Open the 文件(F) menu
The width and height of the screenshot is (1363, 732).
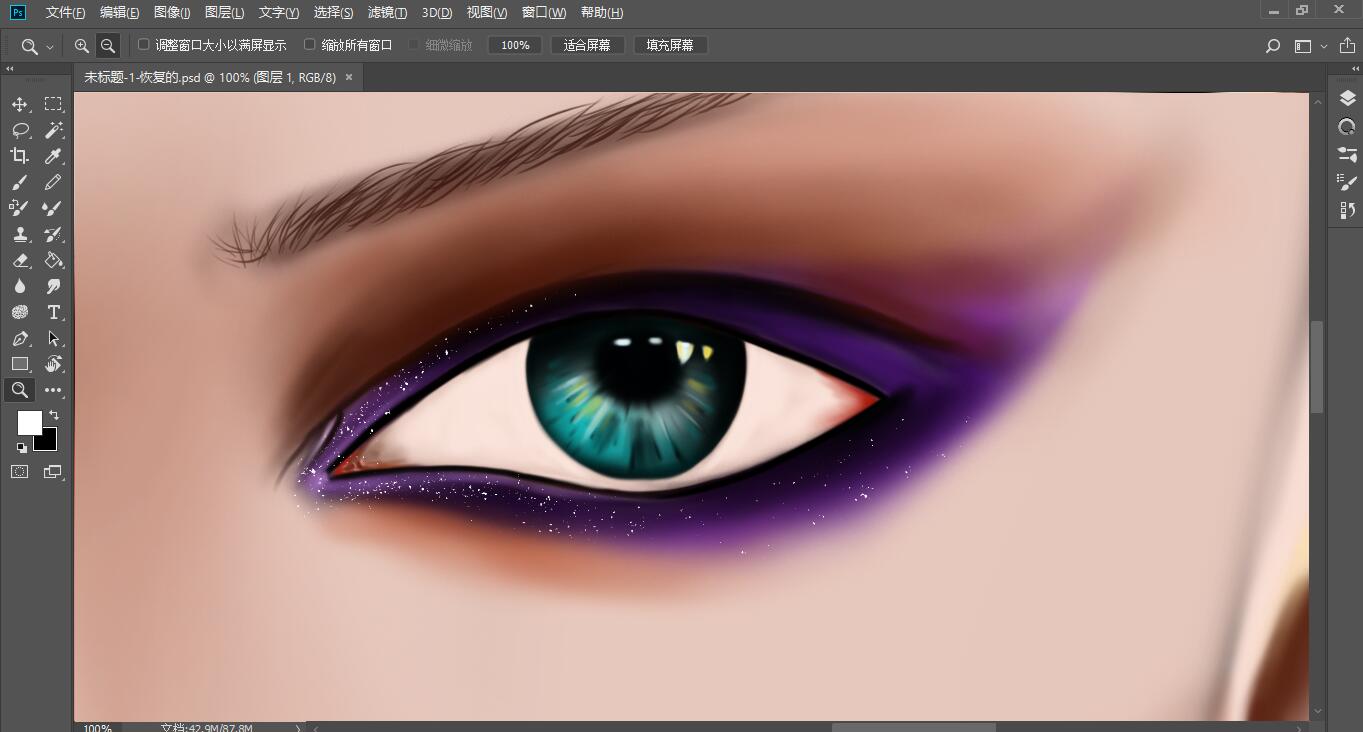pyautogui.click(x=65, y=12)
